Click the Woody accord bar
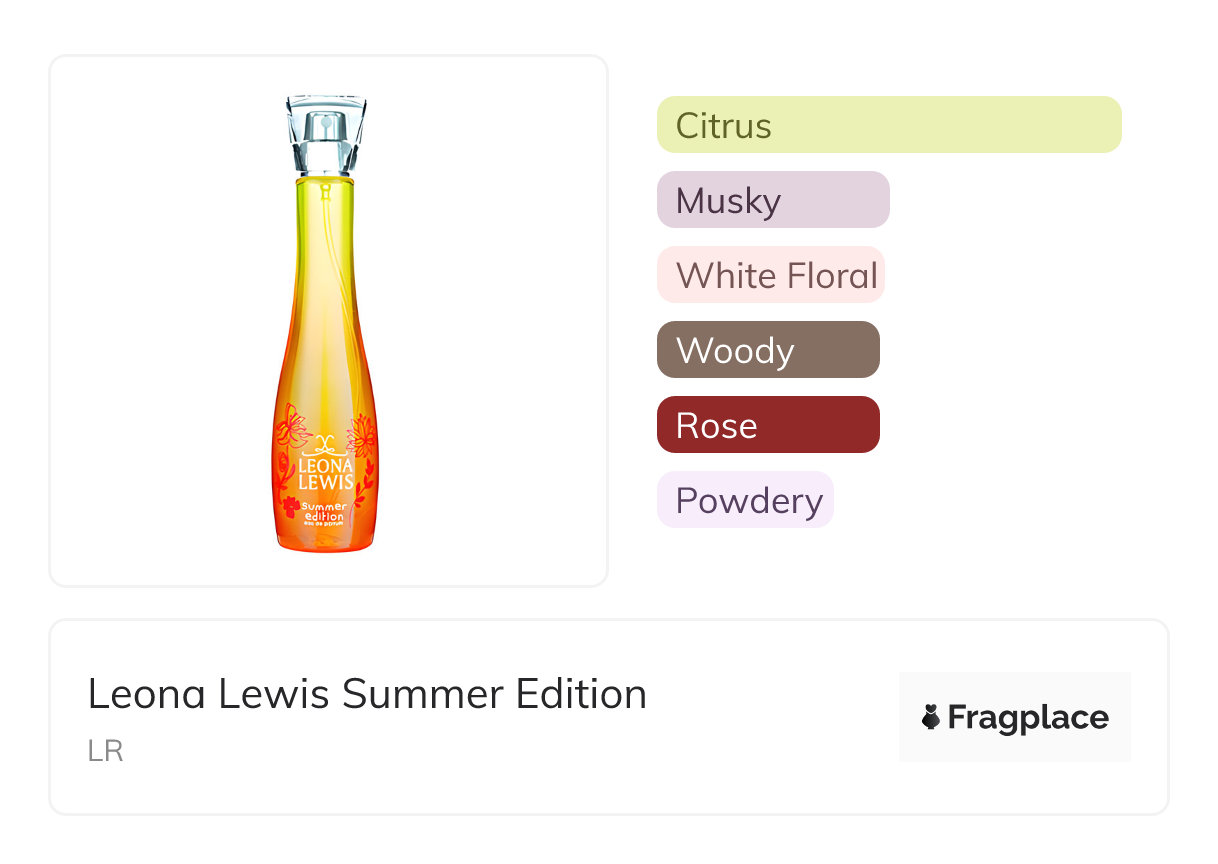1218x864 pixels. (x=767, y=350)
